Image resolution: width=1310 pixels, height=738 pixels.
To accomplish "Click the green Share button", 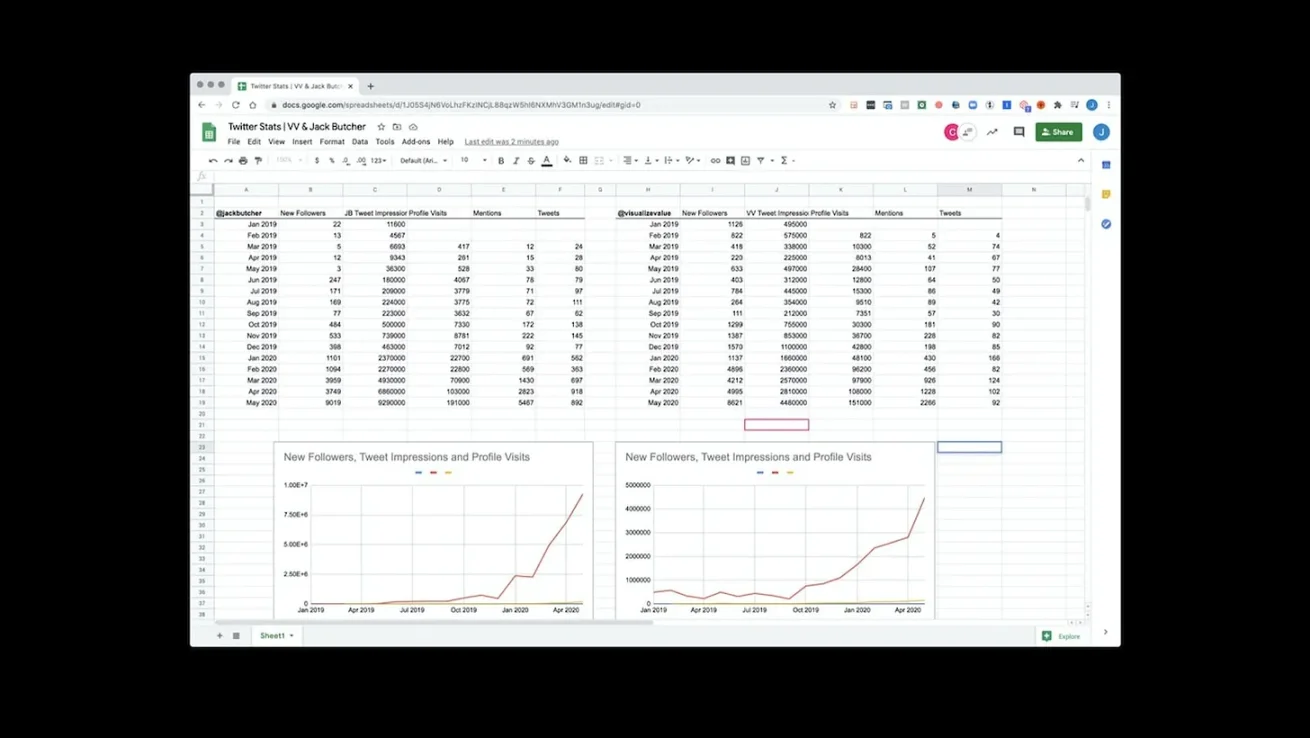I will pyautogui.click(x=1058, y=132).
